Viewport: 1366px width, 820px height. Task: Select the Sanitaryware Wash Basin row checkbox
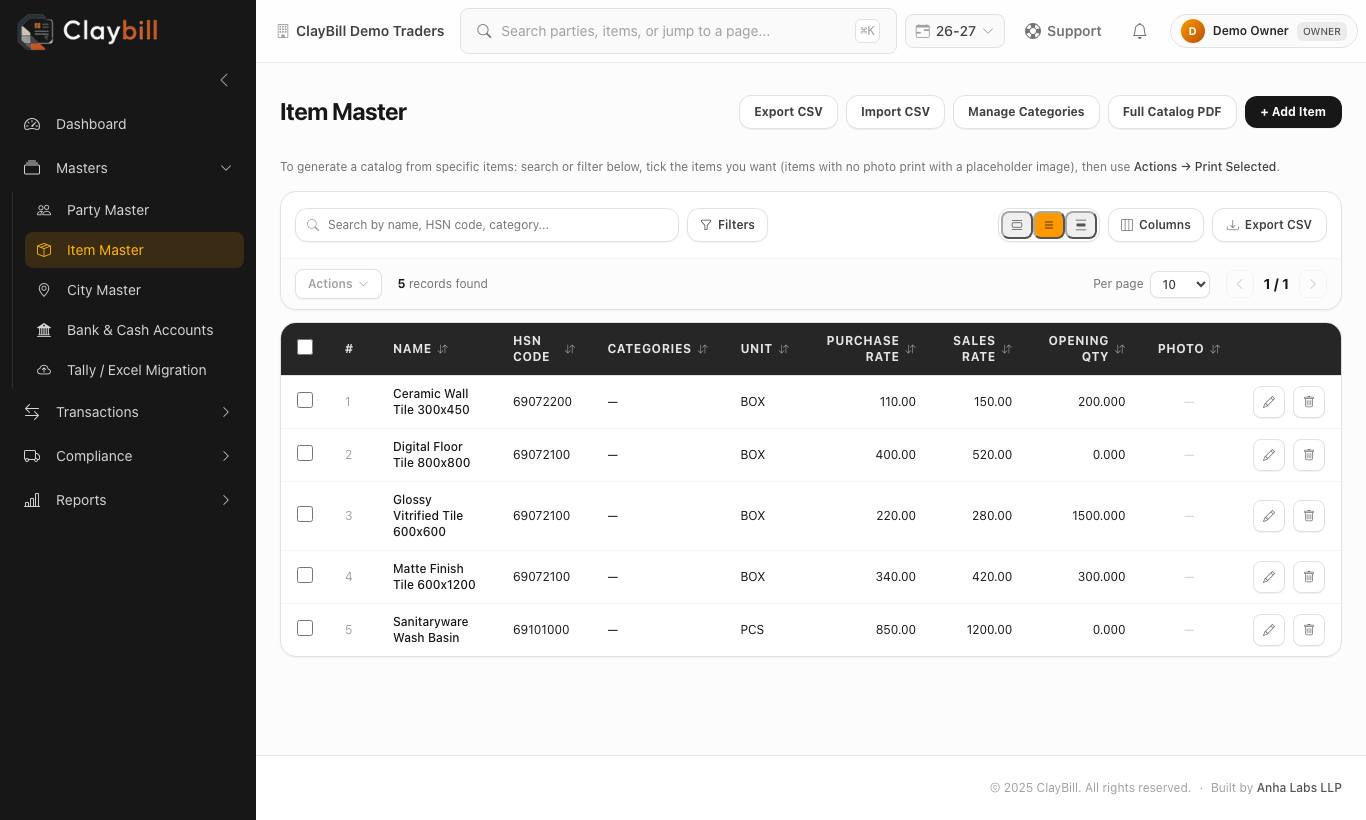(x=305, y=628)
